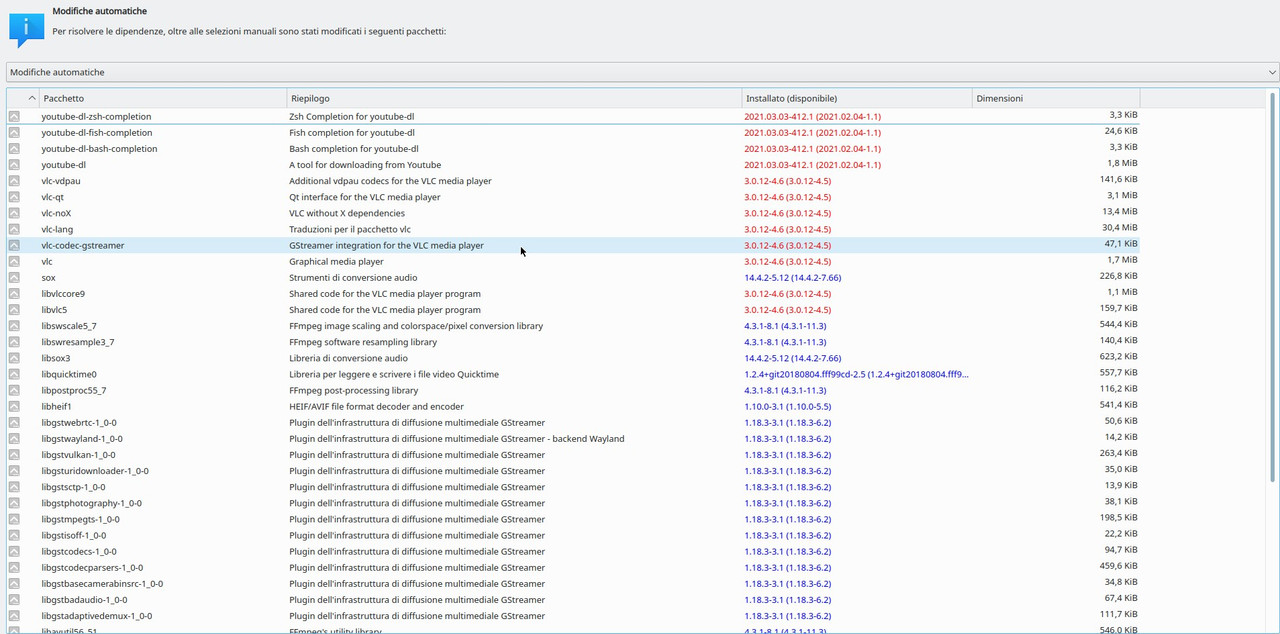Image resolution: width=1280 pixels, height=634 pixels.
Task: Click summary 'FFmpeg post-processing library'
Action: click(x=354, y=390)
